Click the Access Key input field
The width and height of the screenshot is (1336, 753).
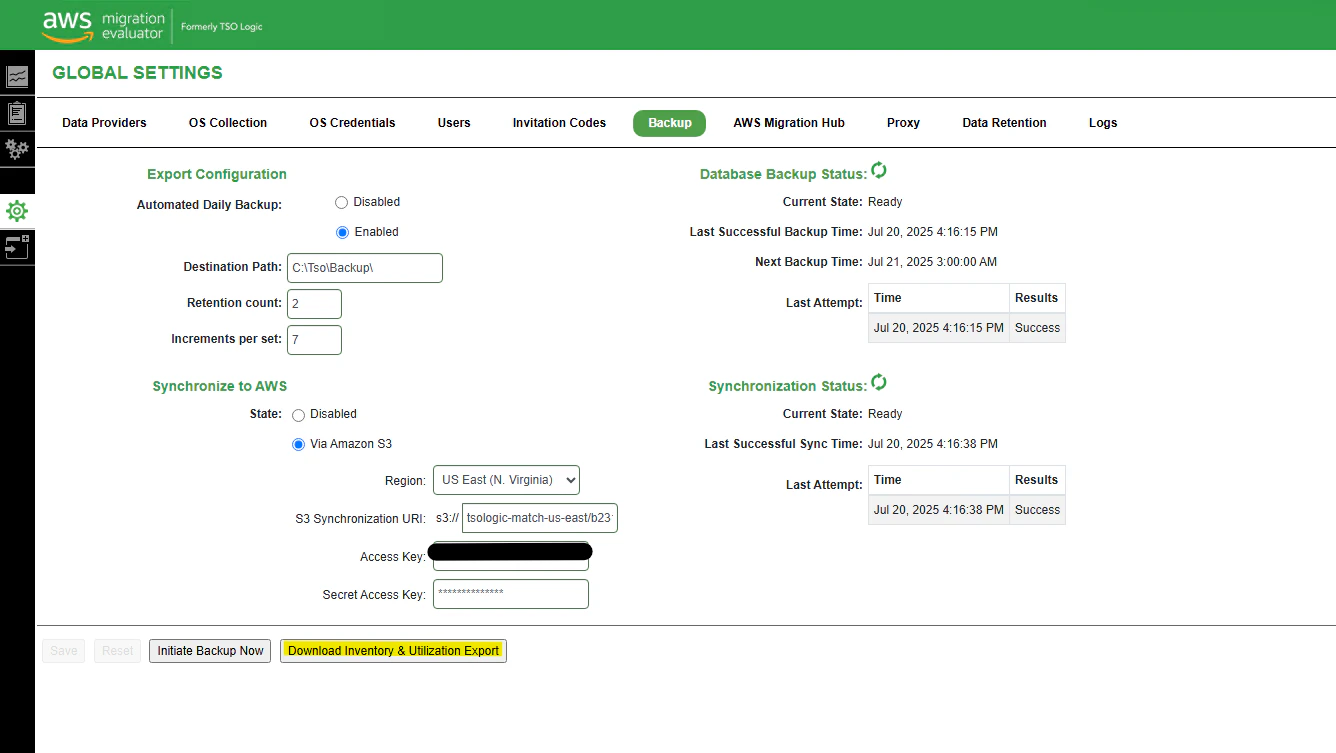[510, 557]
